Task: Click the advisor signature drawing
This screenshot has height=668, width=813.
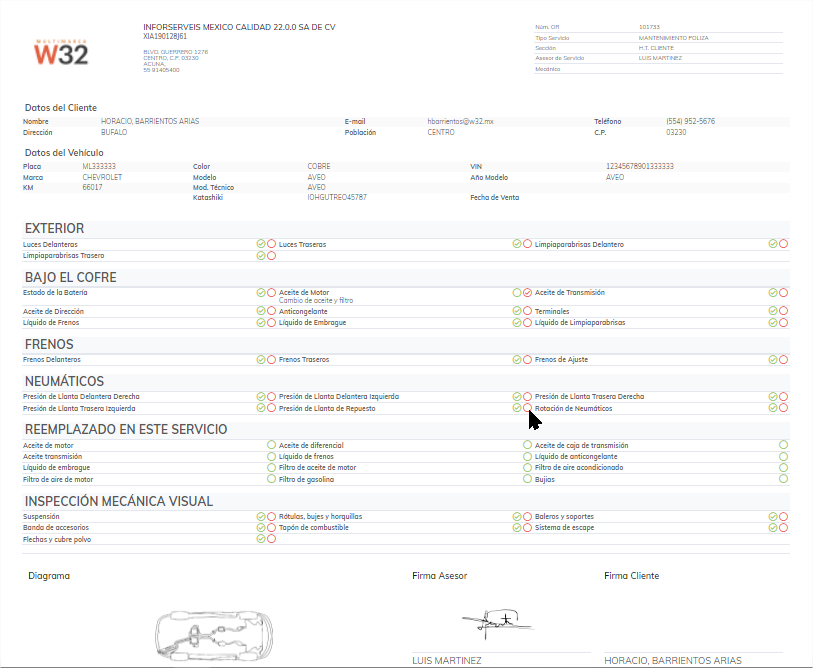Action: point(497,623)
